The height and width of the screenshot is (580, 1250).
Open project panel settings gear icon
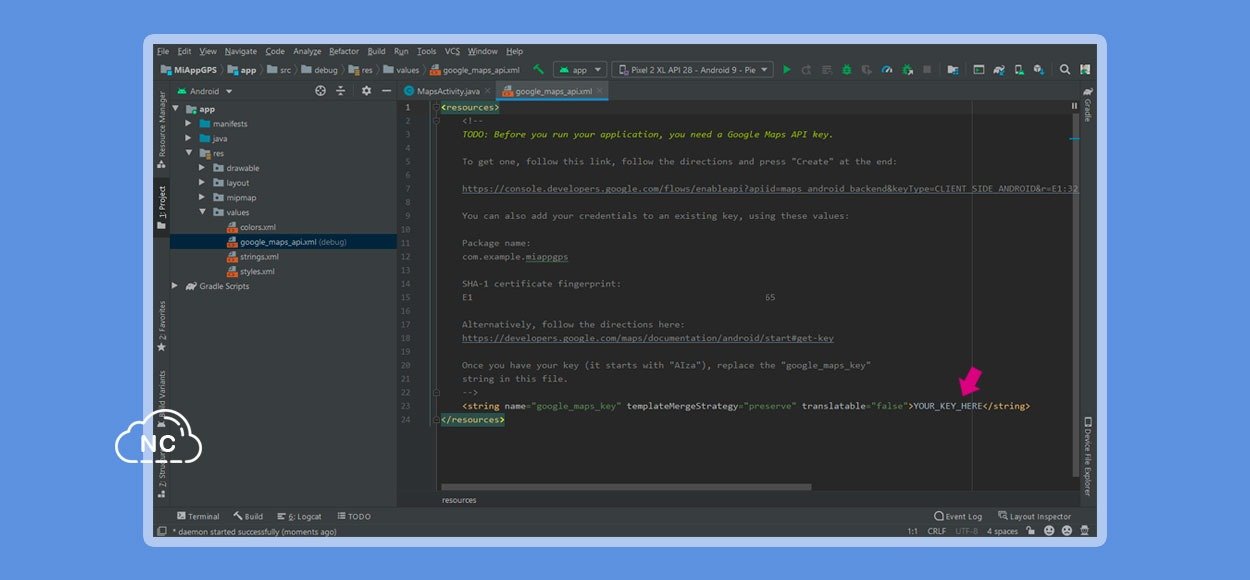(x=366, y=91)
